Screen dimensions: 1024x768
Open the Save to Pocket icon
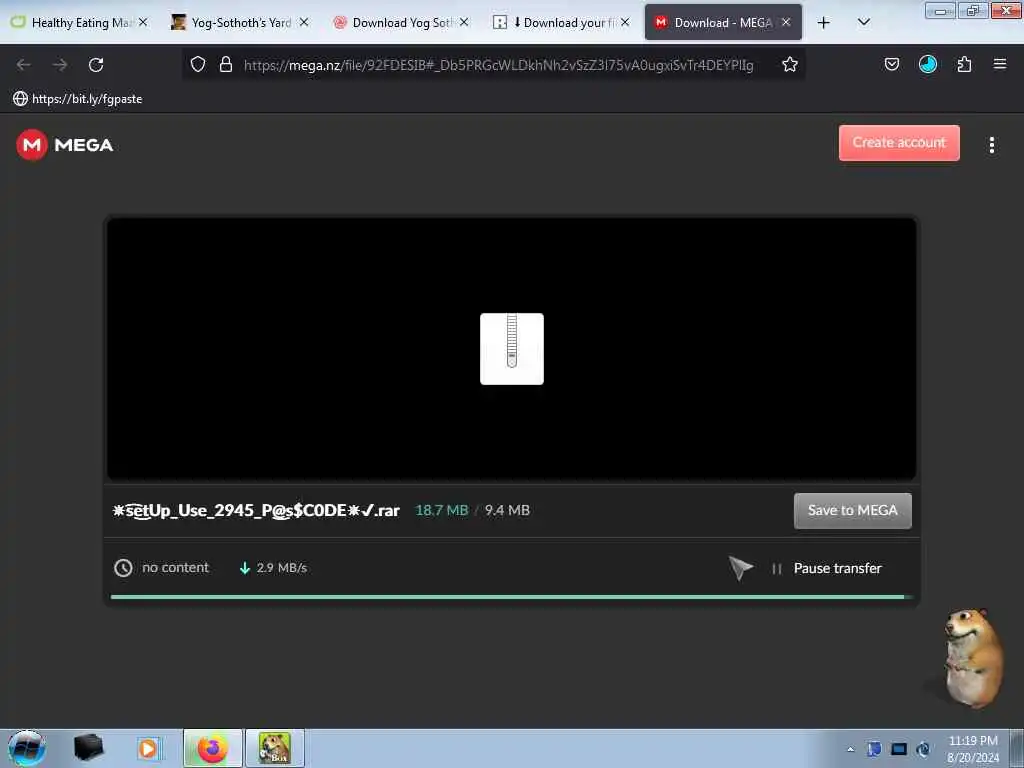(x=891, y=64)
